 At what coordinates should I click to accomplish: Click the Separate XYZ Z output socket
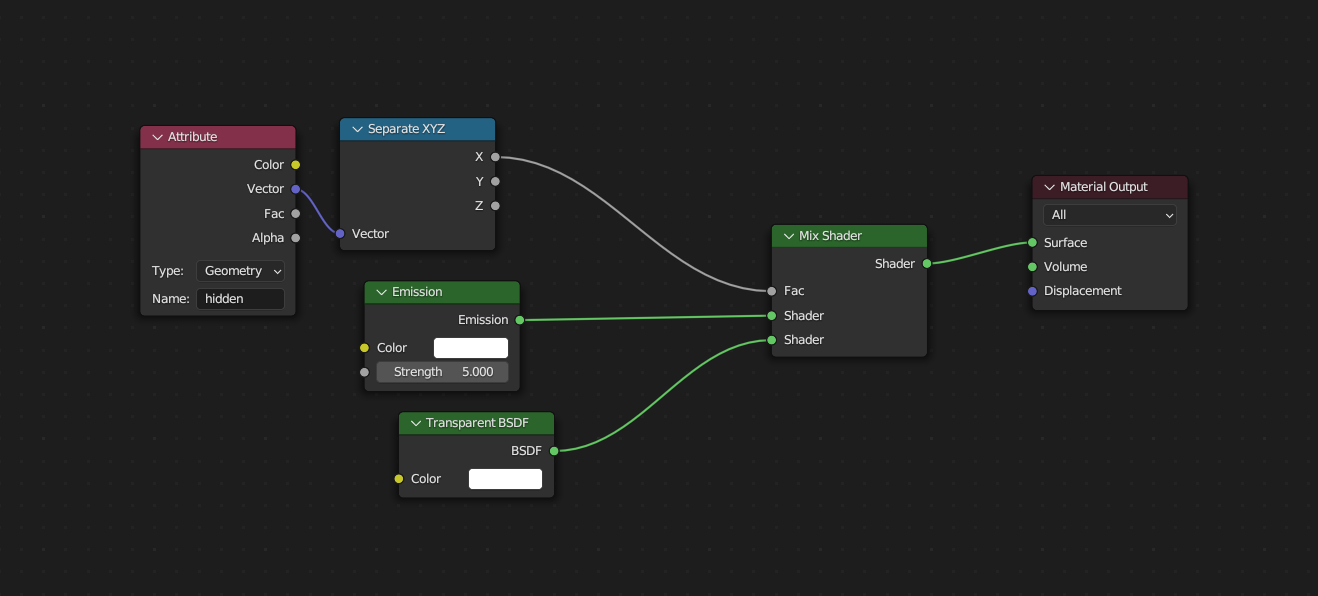[495, 206]
